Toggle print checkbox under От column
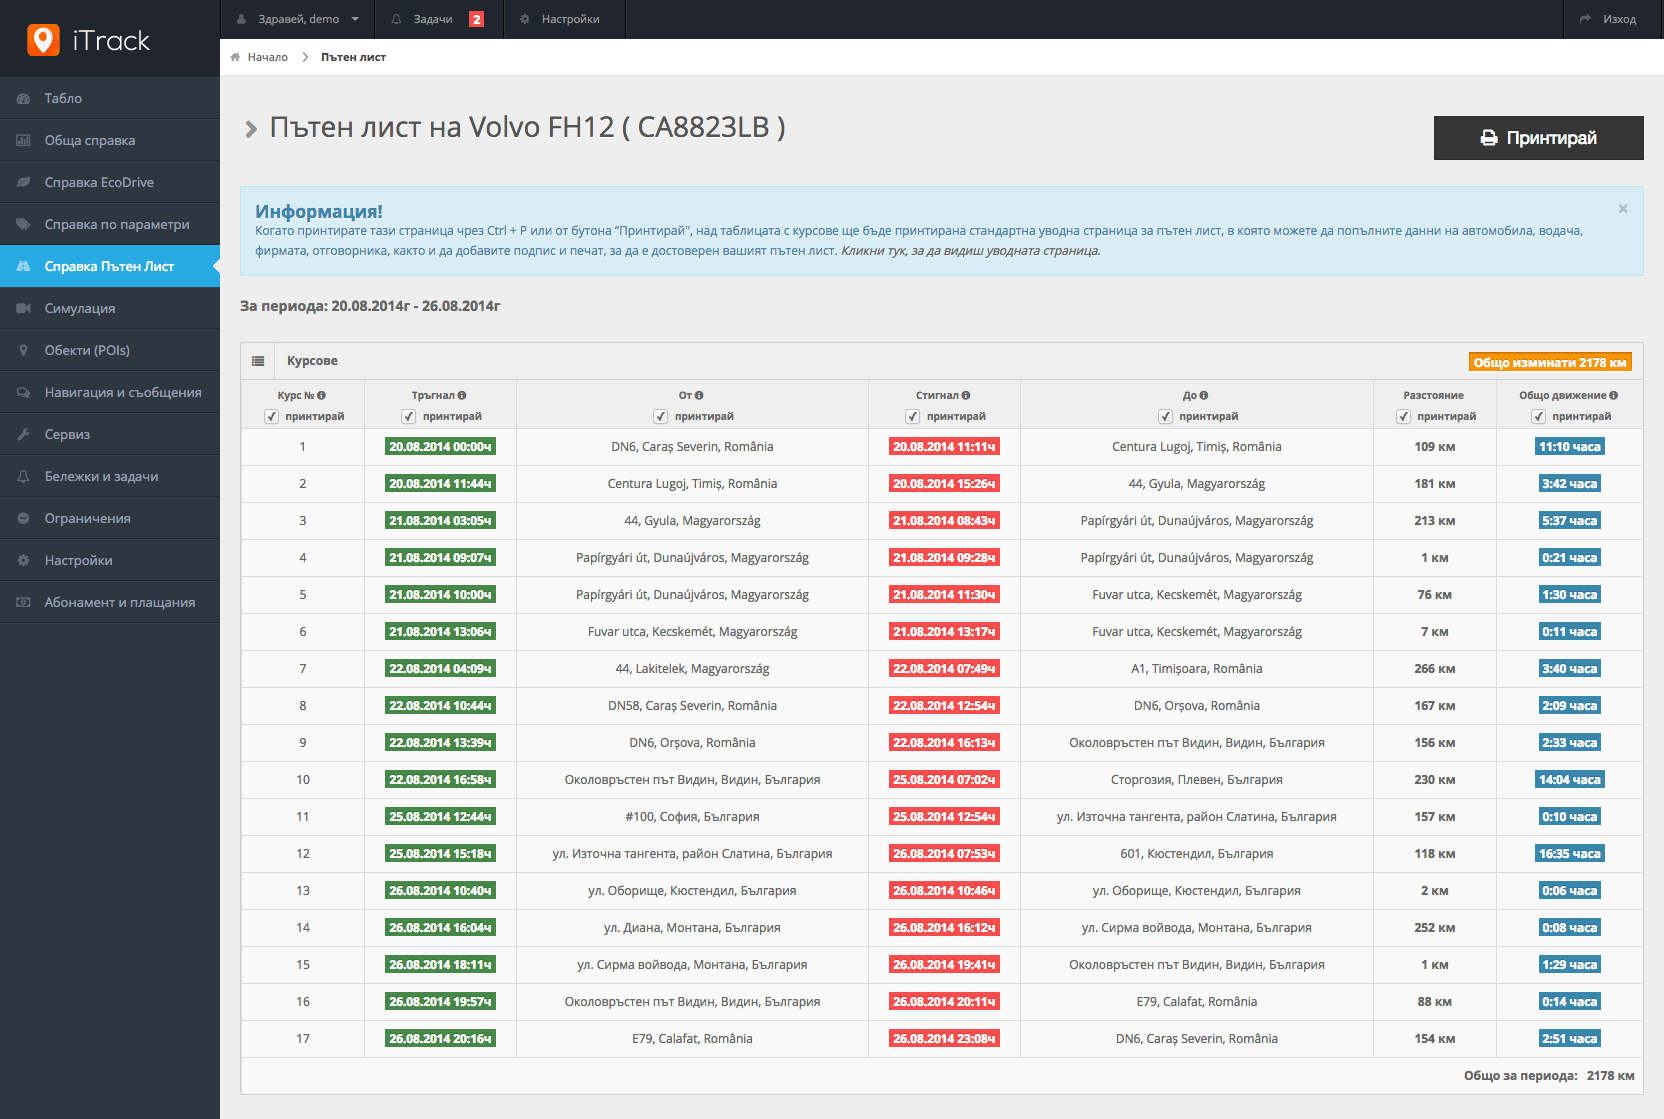The image size is (1664, 1119). (660, 416)
